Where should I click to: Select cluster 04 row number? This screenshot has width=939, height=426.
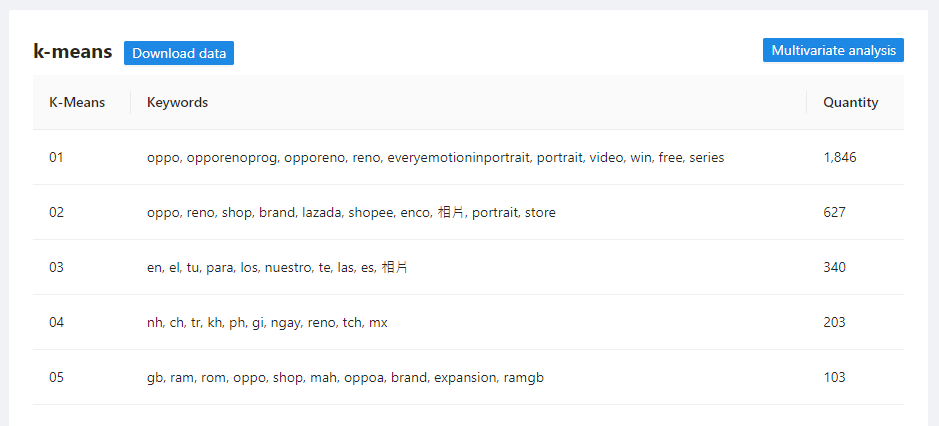click(56, 322)
